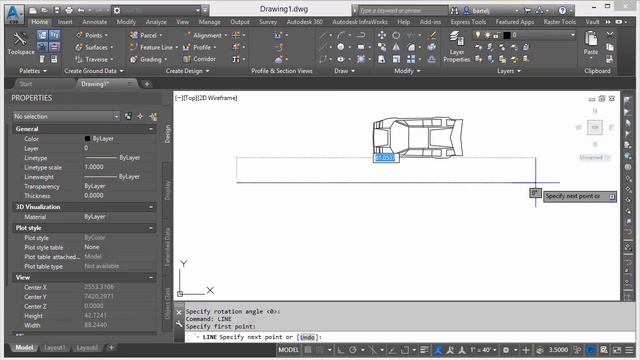Click the keyword search input field
This screenshot has height=360, width=640.
tap(403, 11)
